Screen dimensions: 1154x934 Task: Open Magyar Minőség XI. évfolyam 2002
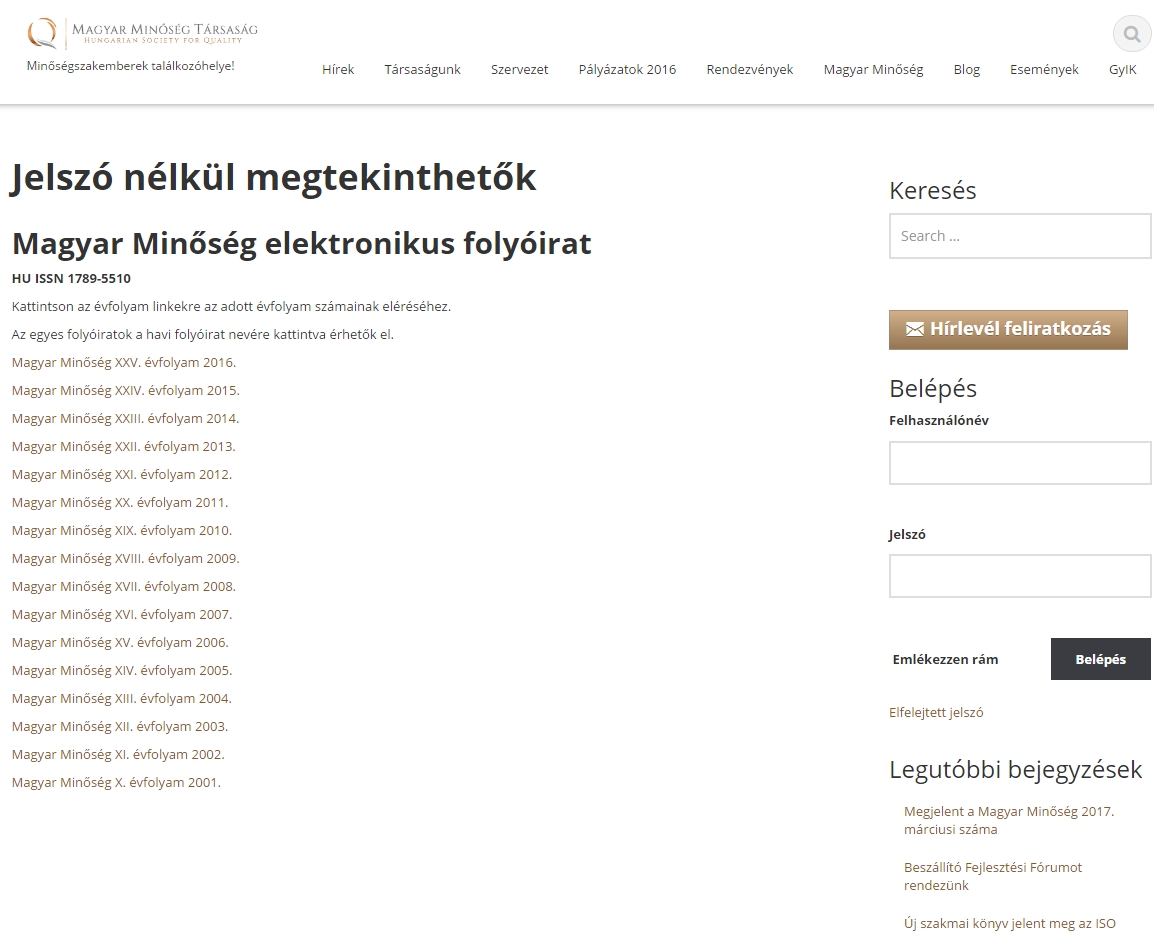[118, 754]
